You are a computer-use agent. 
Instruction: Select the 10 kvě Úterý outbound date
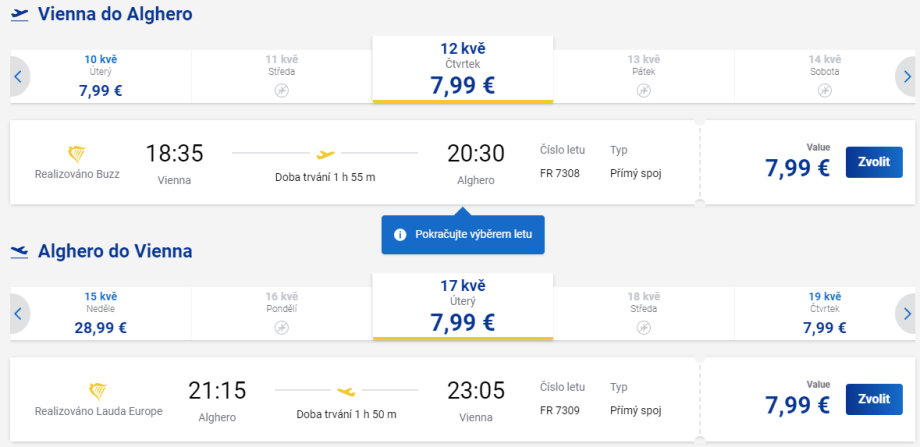[x=100, y=76]
